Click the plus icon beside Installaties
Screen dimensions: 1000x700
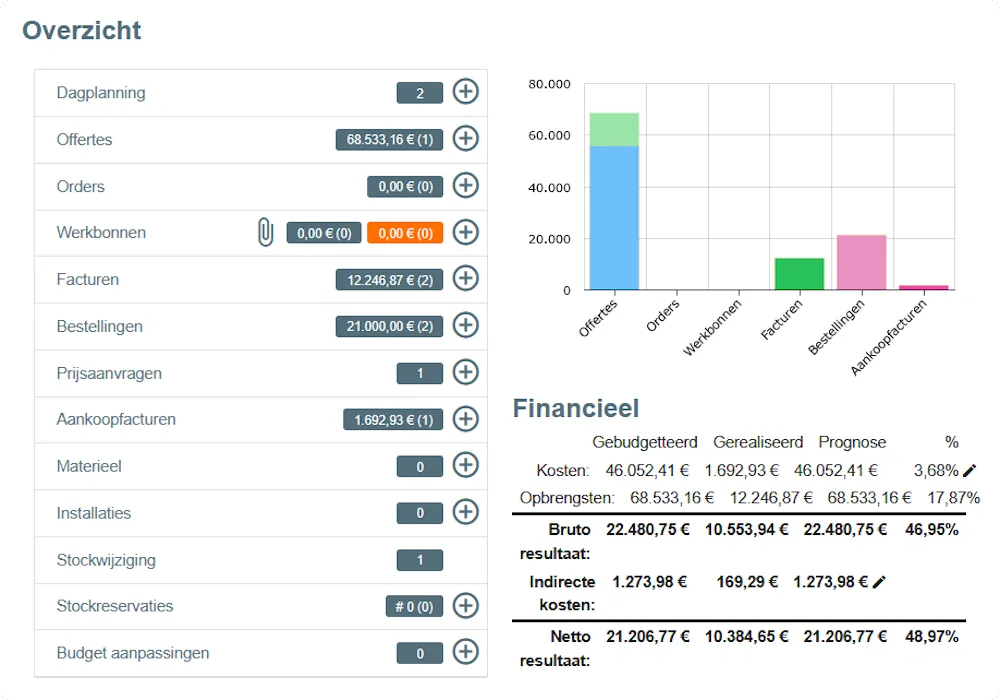466,512
